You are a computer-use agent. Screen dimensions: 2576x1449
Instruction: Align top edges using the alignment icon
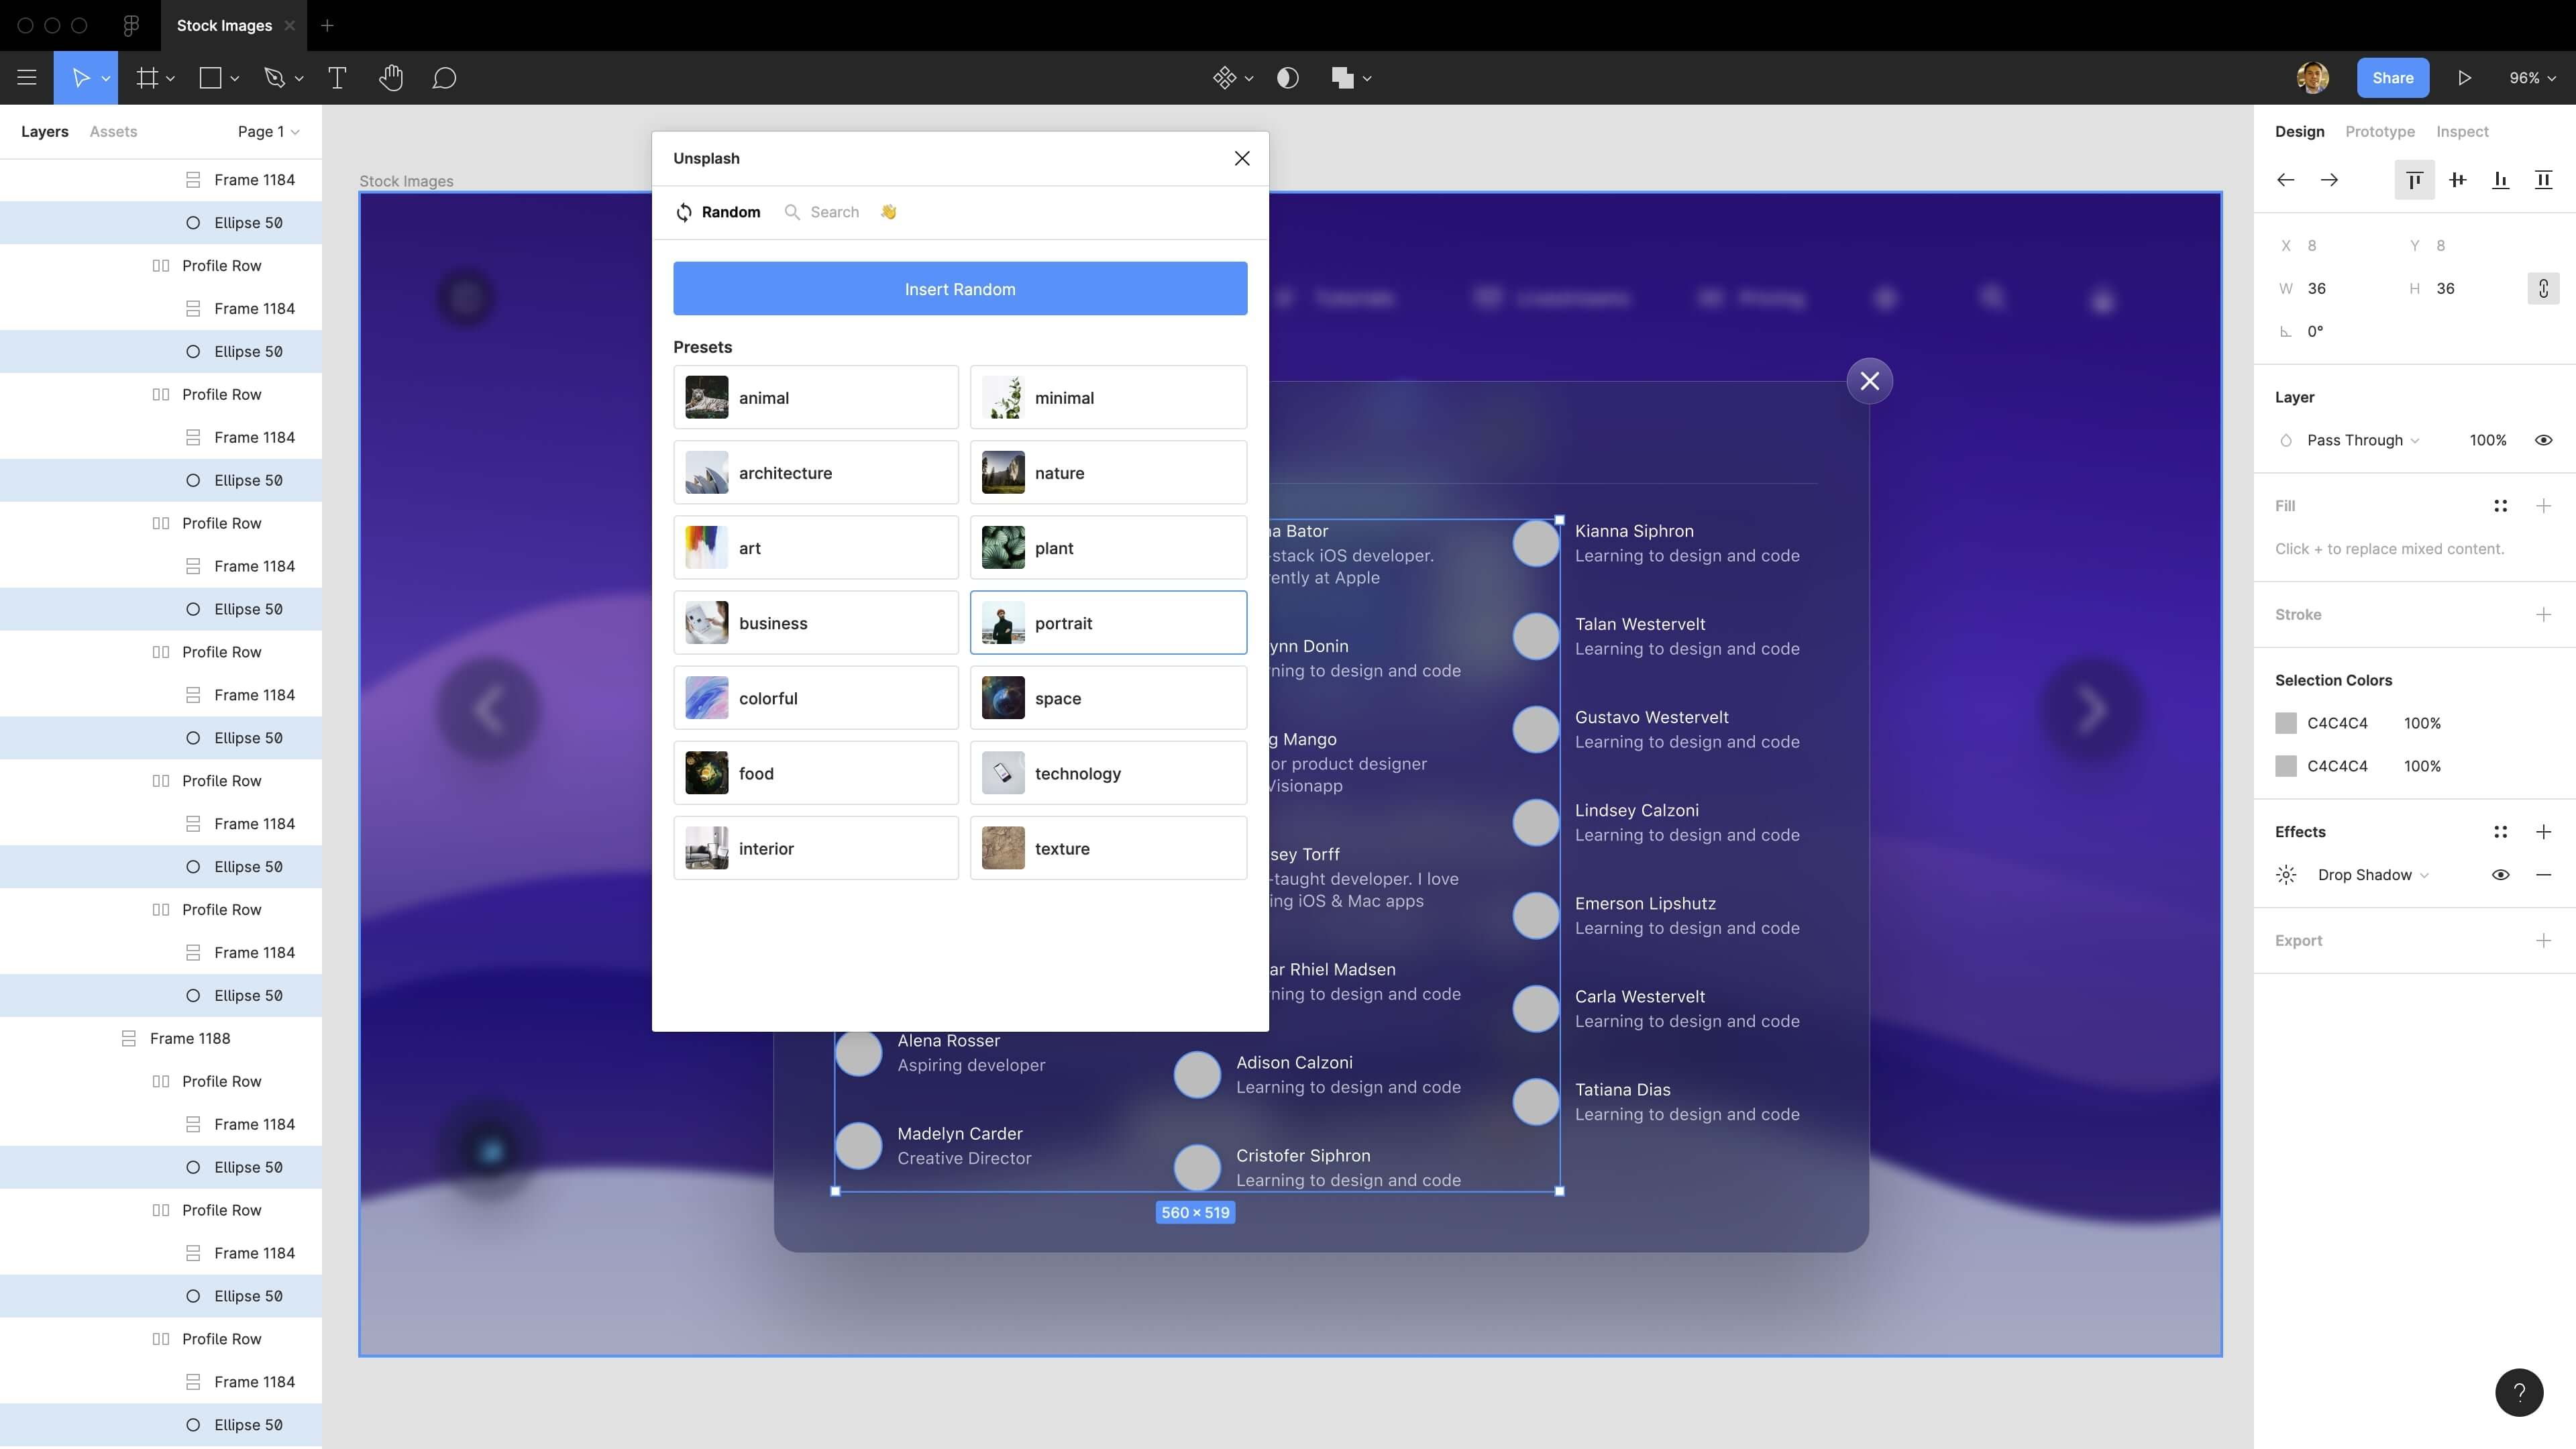point(2415,180)
